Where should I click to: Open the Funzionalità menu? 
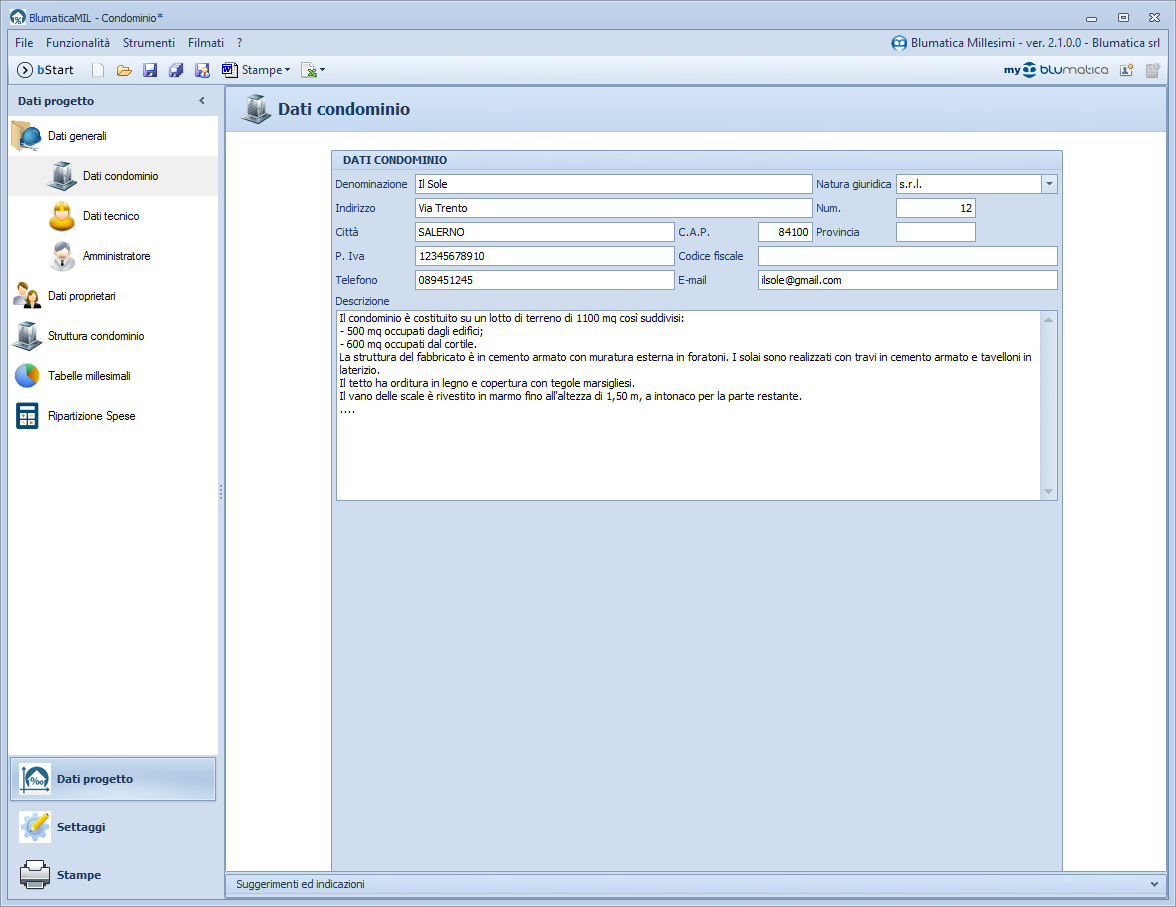coord(78,43)
